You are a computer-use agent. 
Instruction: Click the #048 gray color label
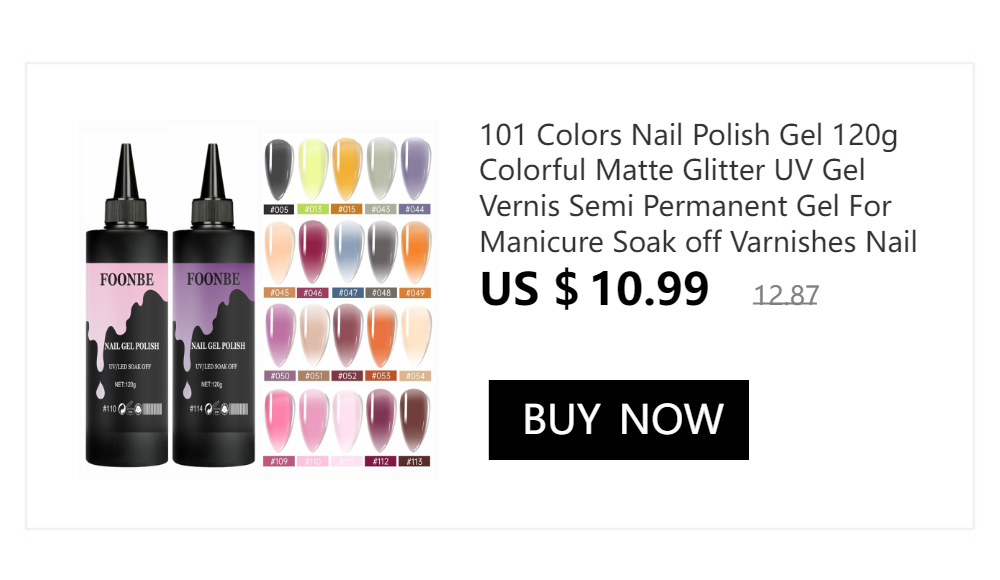381,293
